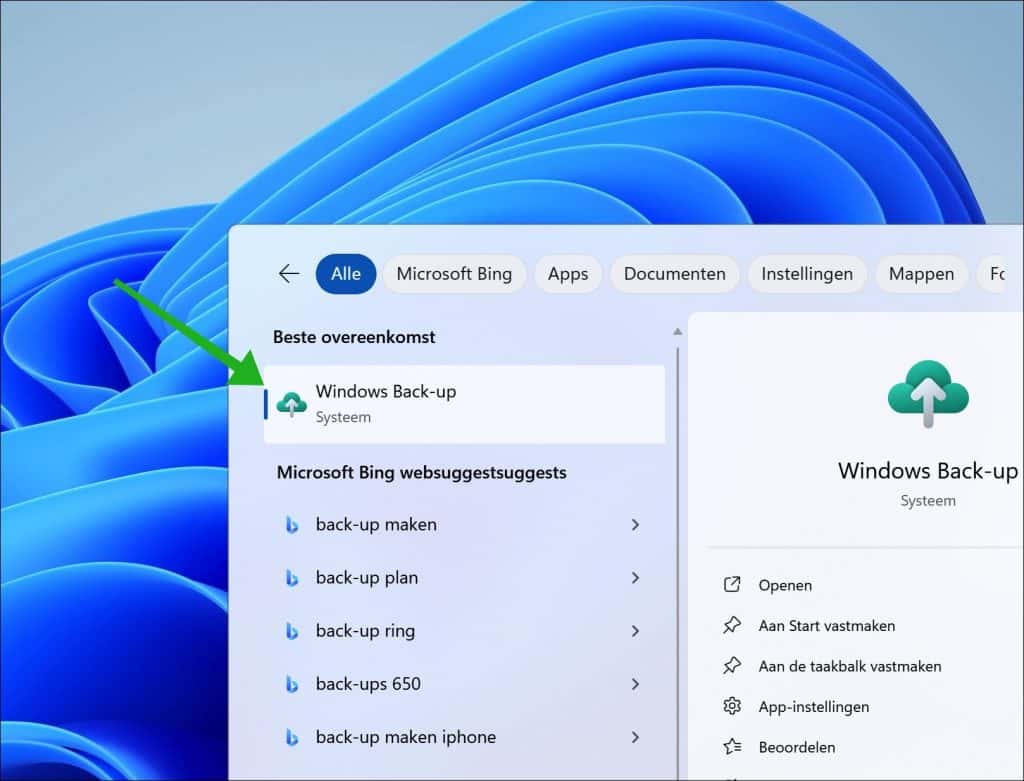1024x781 pixels.
Task: Select the back-ups 650 web suggestion text
Action: 368,684
